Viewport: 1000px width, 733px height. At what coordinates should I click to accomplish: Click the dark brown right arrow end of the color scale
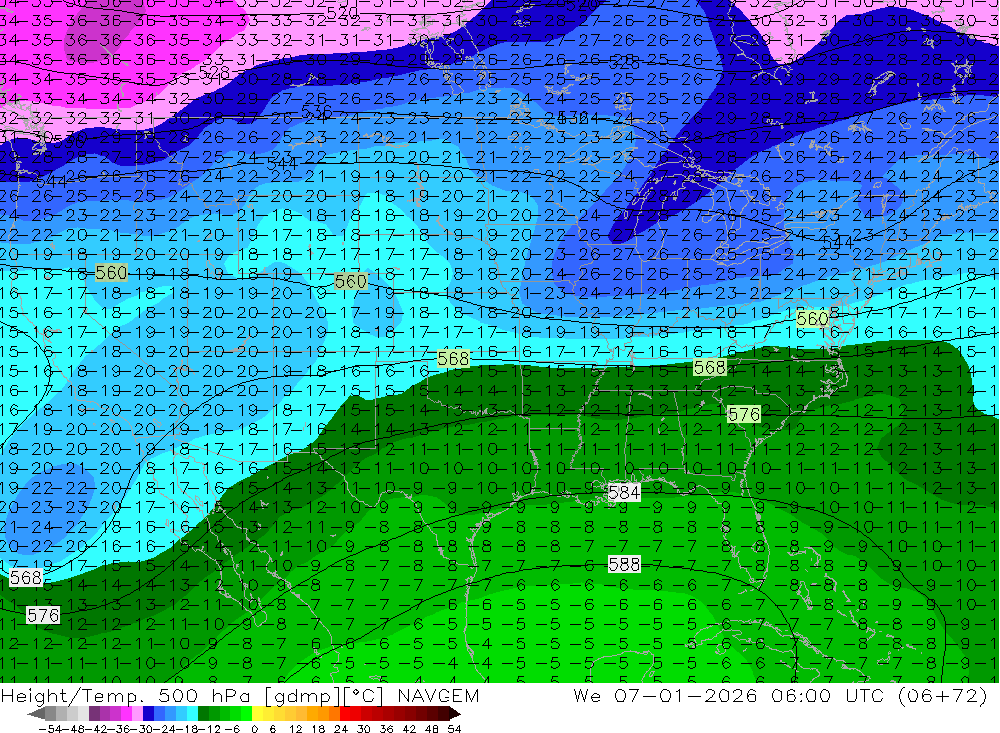(x=455, y=714)
